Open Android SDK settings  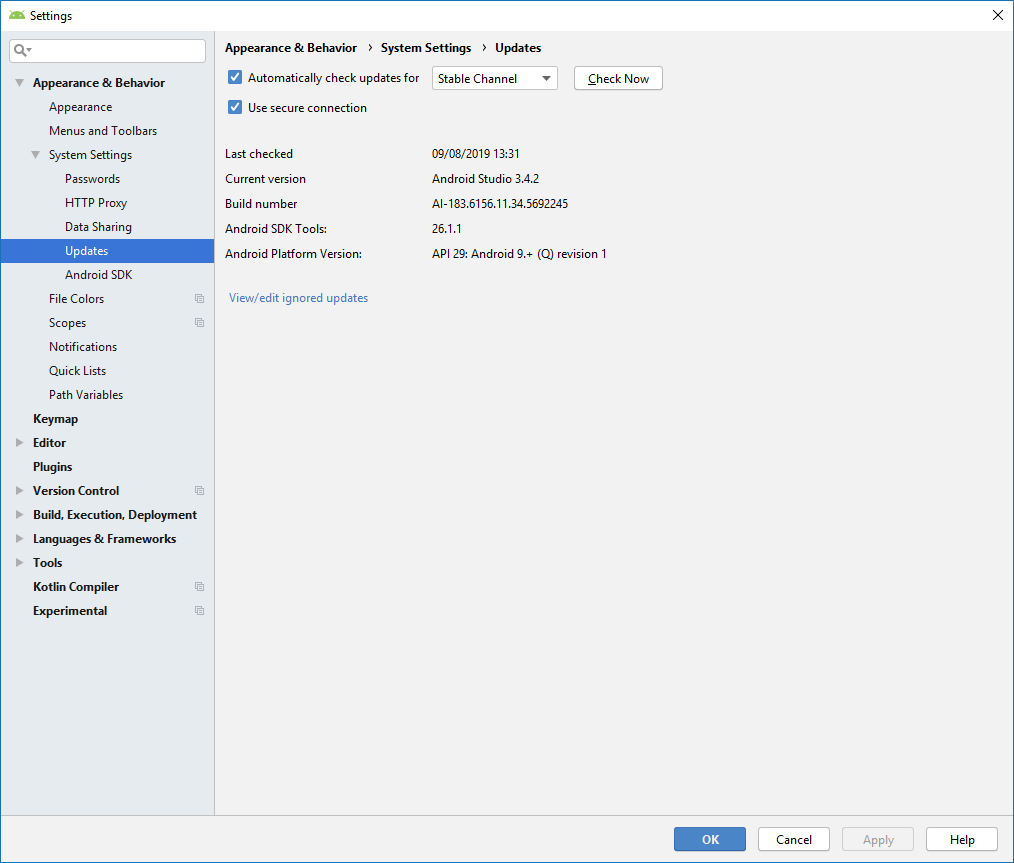click(x=98, y=275)
